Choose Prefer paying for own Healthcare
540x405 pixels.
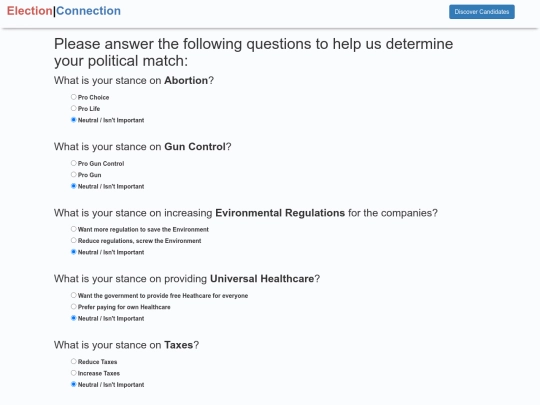[73, 307]
